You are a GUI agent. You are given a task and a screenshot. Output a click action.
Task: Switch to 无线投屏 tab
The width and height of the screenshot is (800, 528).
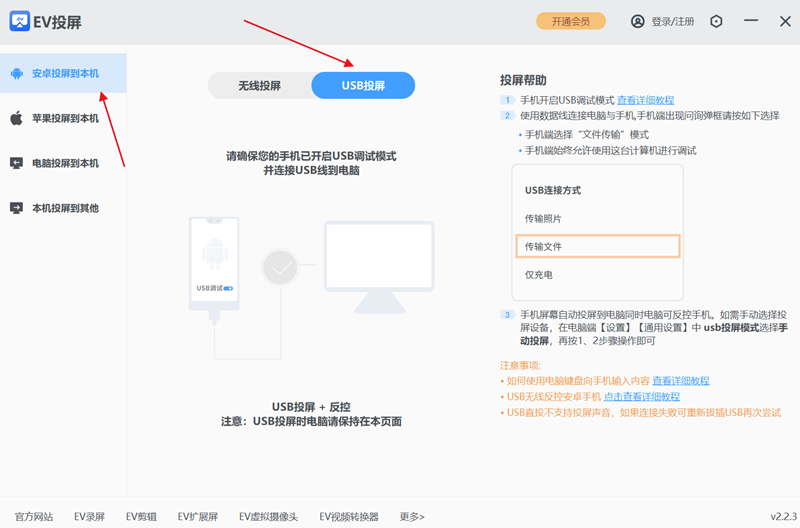coord(260,86)
